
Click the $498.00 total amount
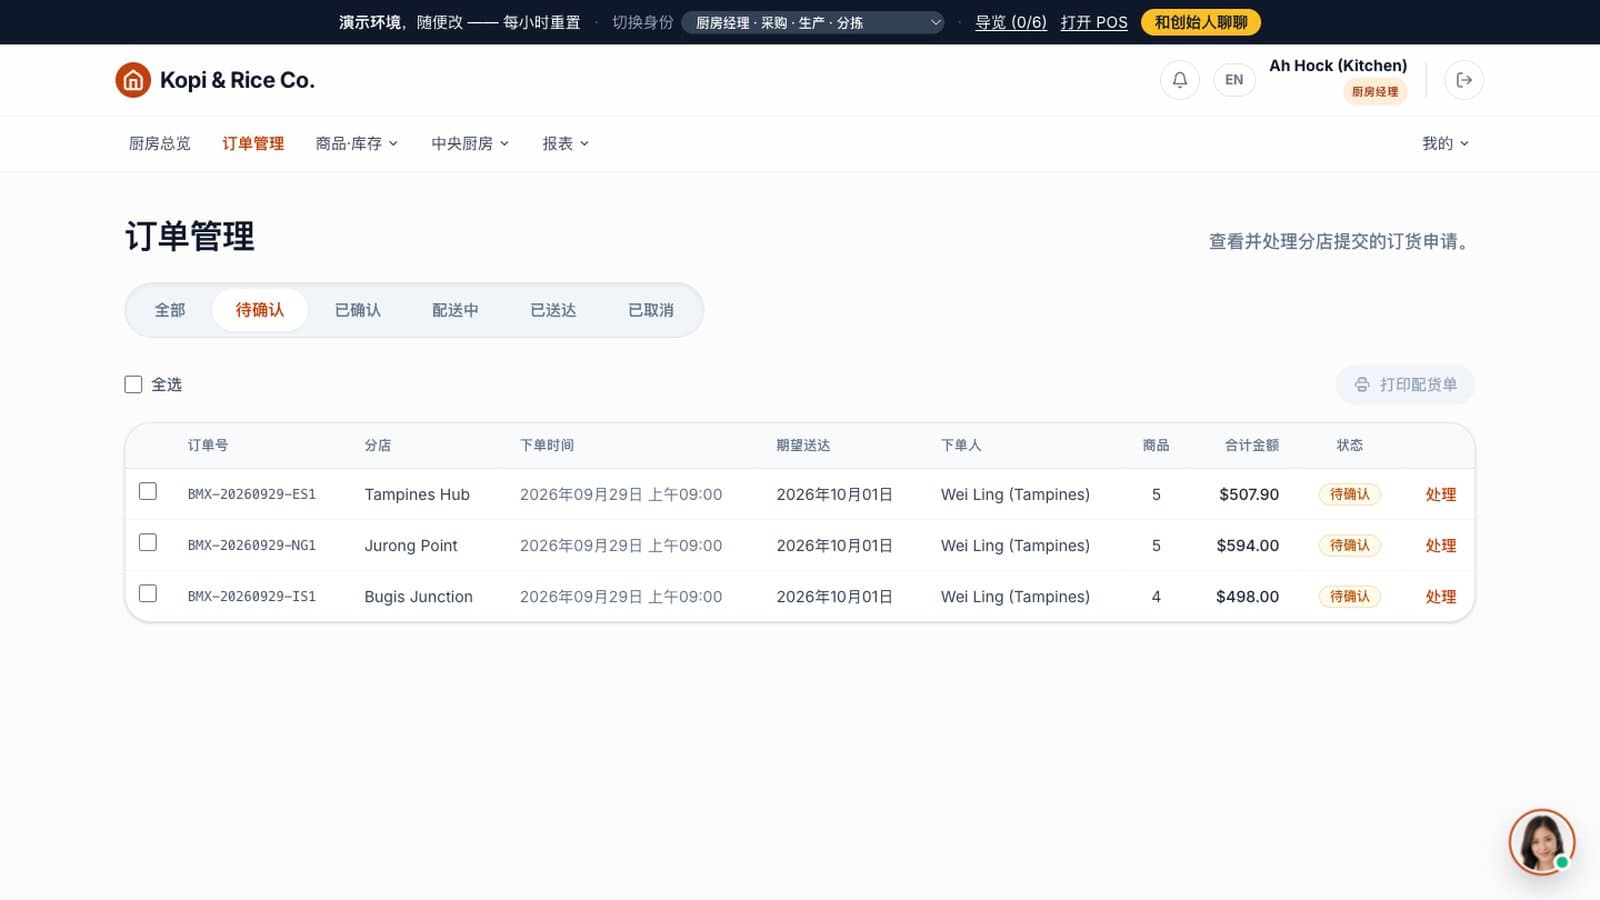[1247, 596]
